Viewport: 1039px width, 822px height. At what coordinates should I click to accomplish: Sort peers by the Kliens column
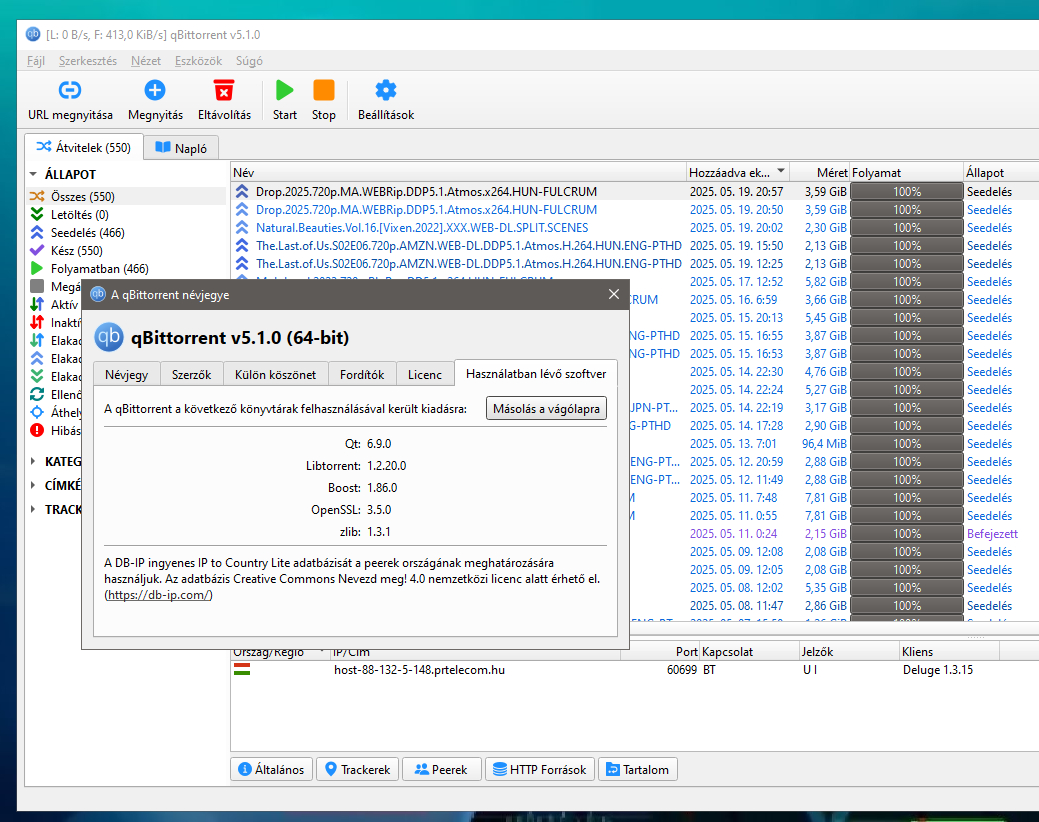pos(948,652)
